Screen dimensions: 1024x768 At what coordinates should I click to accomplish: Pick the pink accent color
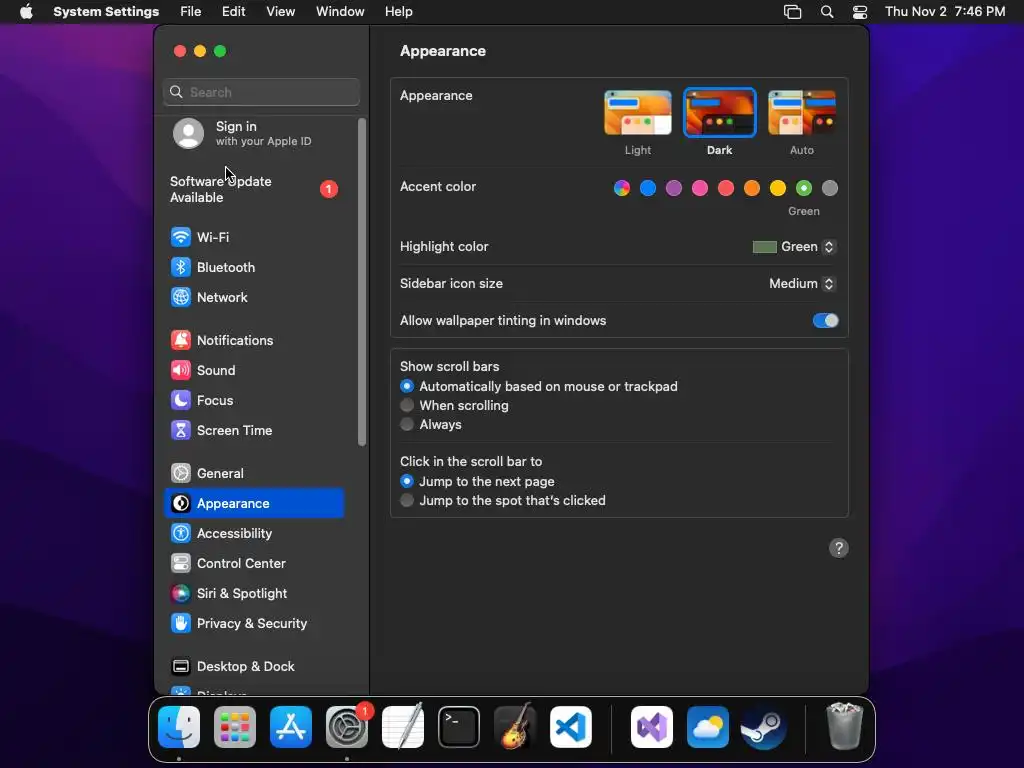[700, 189]
